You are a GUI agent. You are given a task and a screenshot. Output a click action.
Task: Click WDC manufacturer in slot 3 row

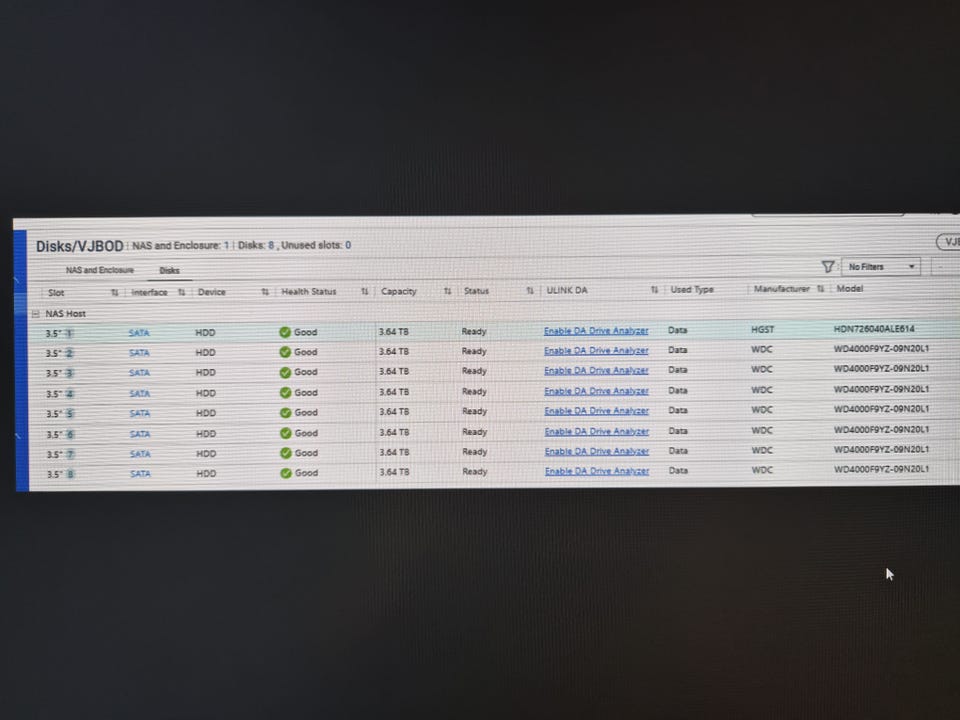click(762, 369)
